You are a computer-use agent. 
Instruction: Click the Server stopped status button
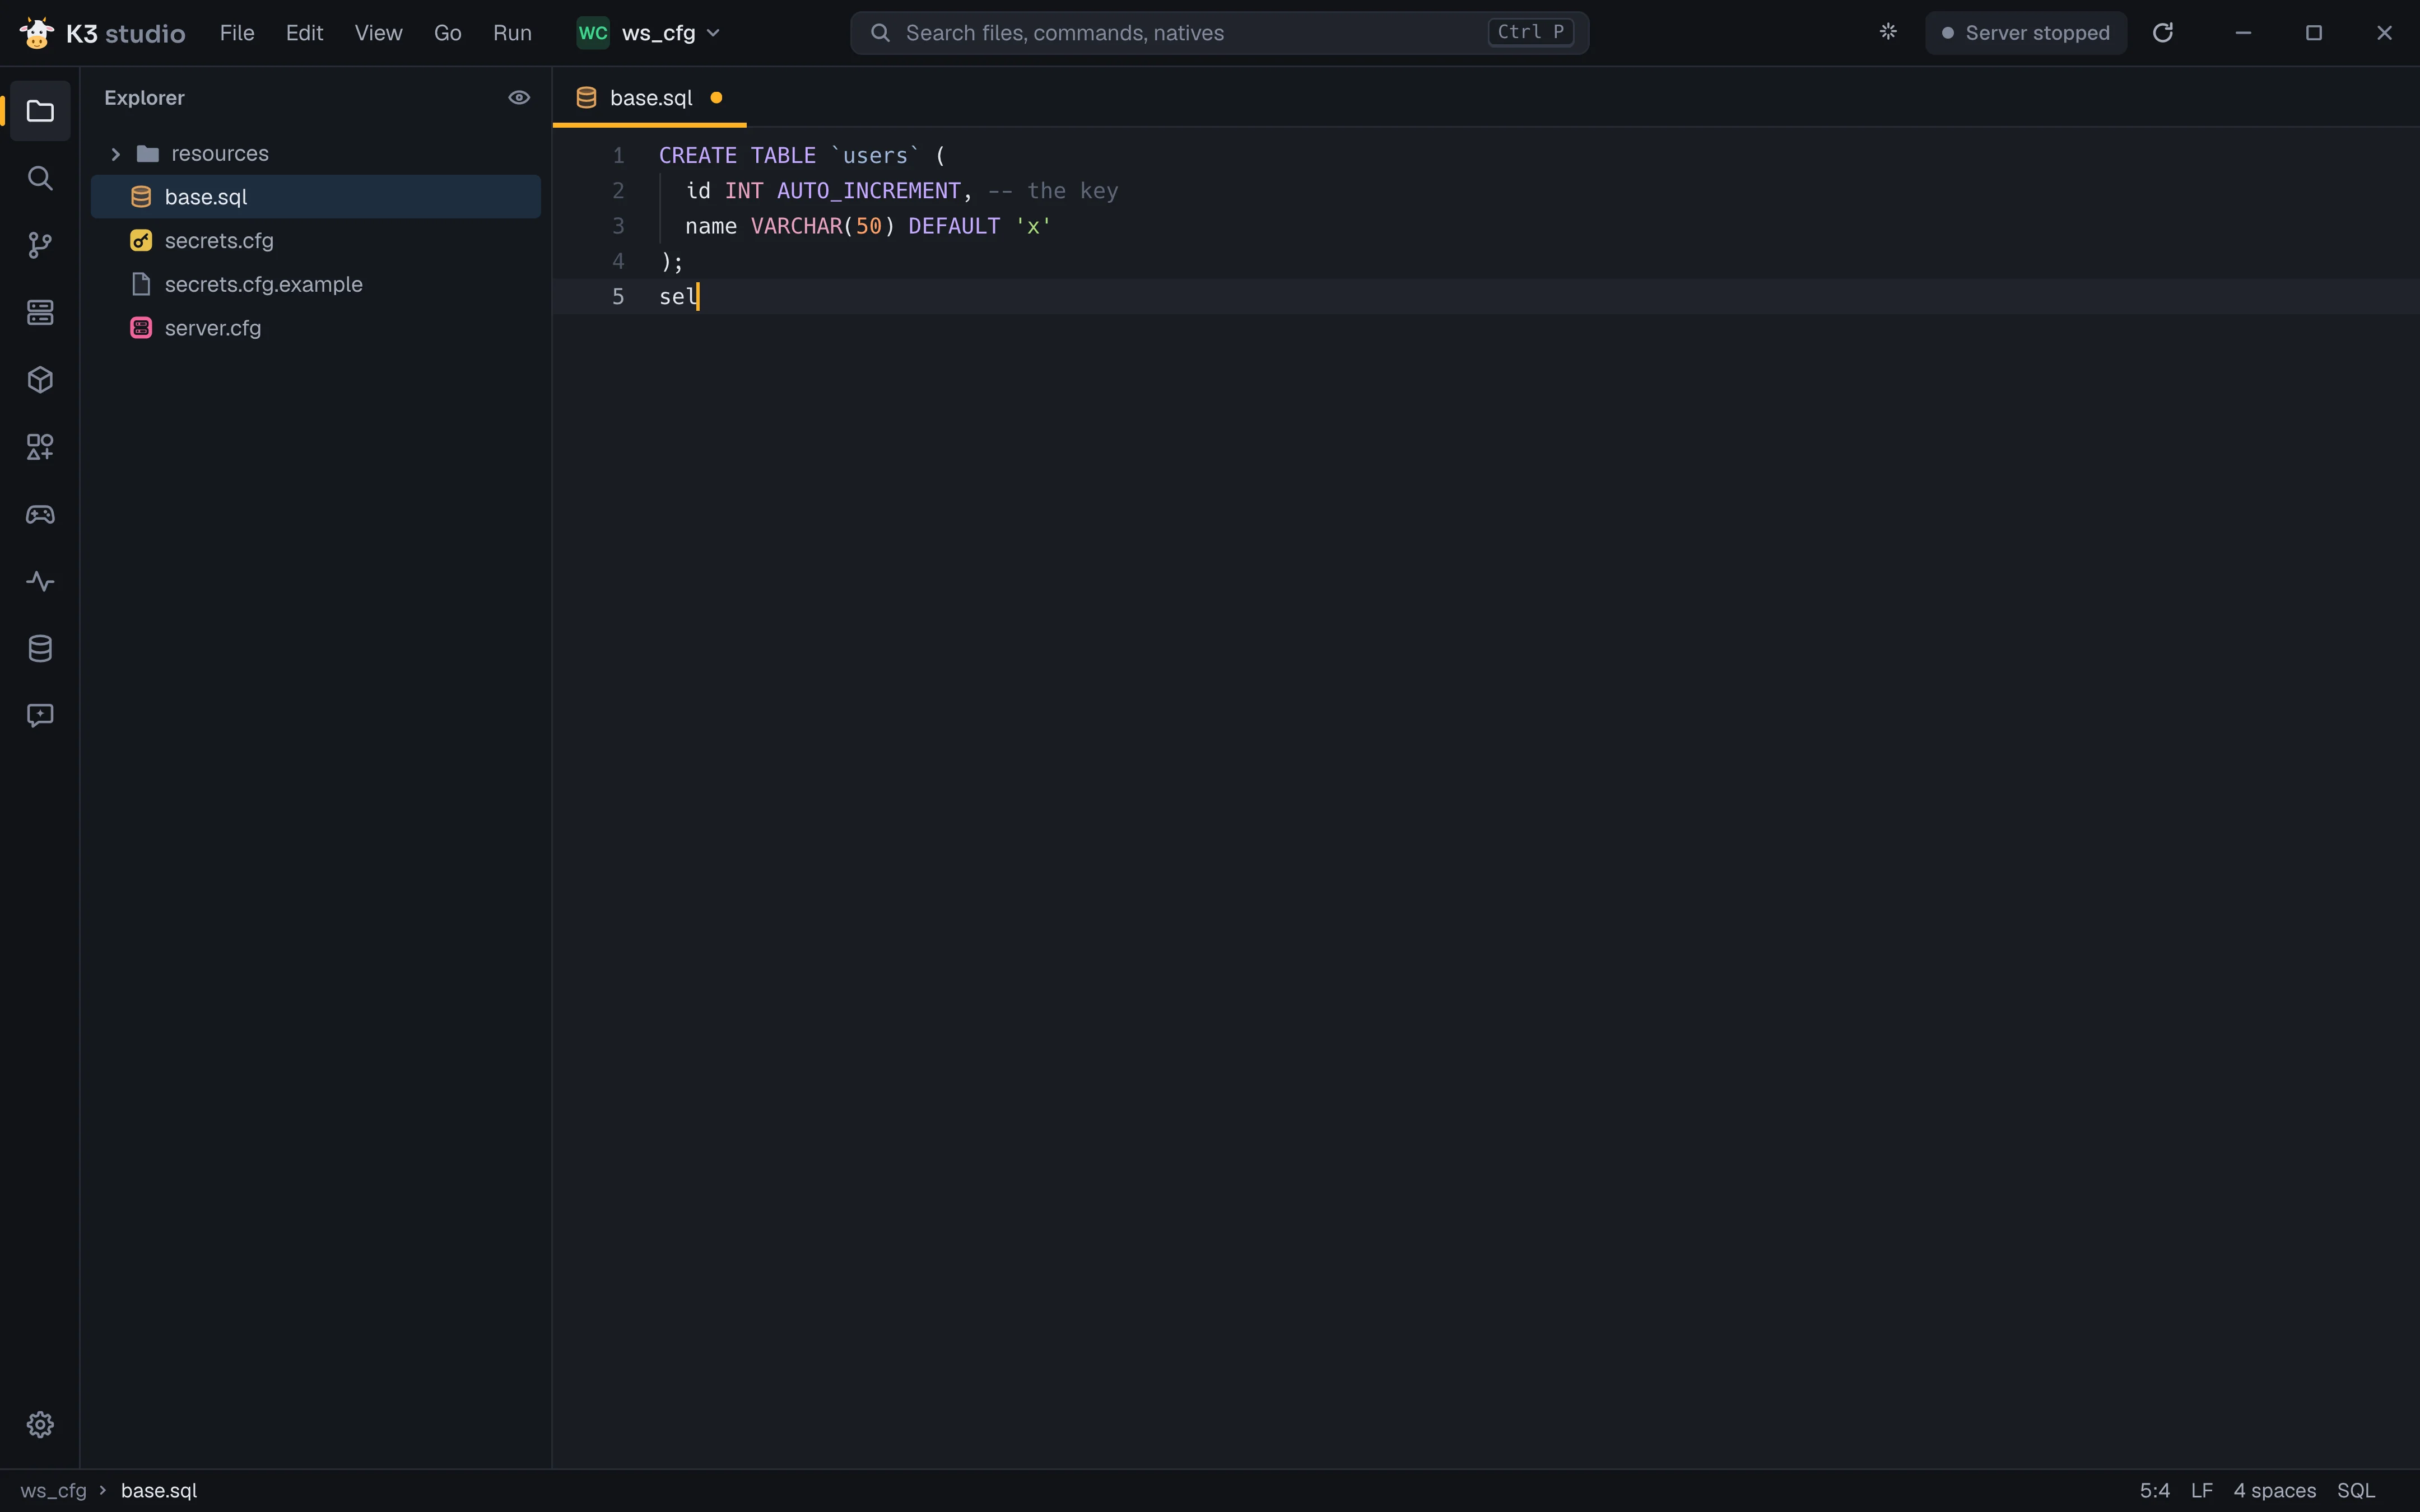2025,33
